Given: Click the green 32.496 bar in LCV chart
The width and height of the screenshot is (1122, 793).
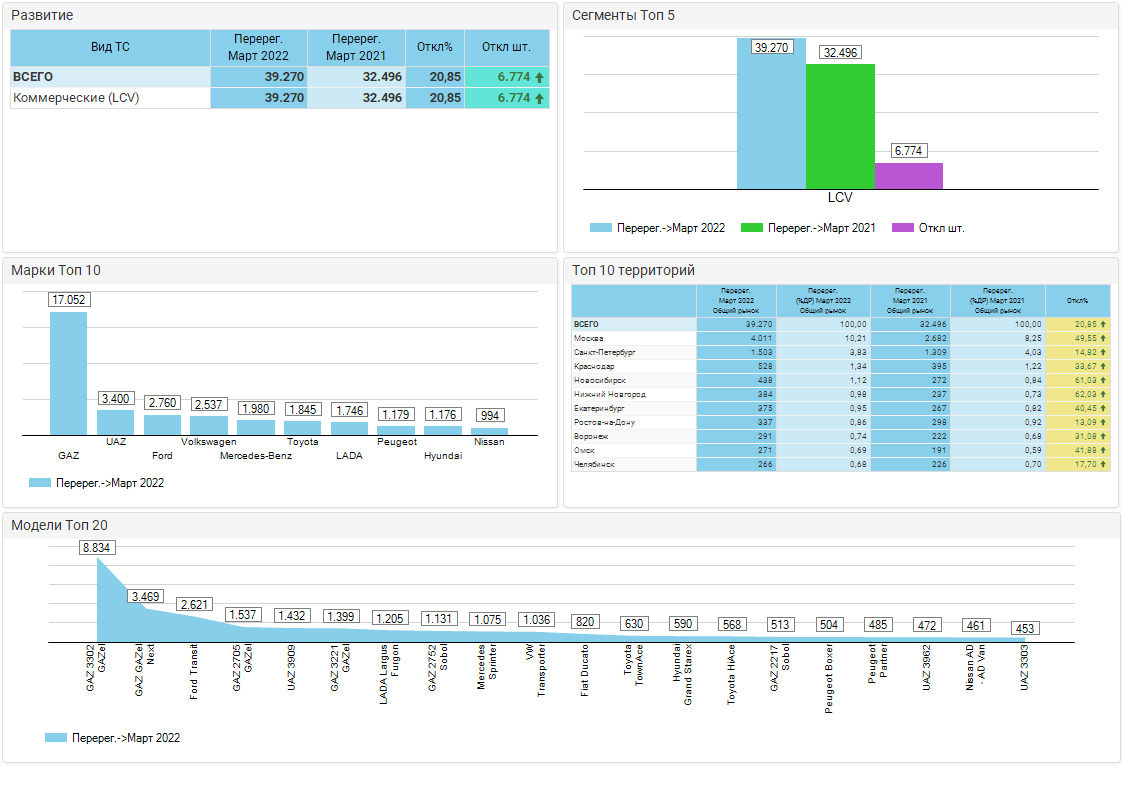Looking at the screenshot, I should pyautogui.click(x=840, y=126).
